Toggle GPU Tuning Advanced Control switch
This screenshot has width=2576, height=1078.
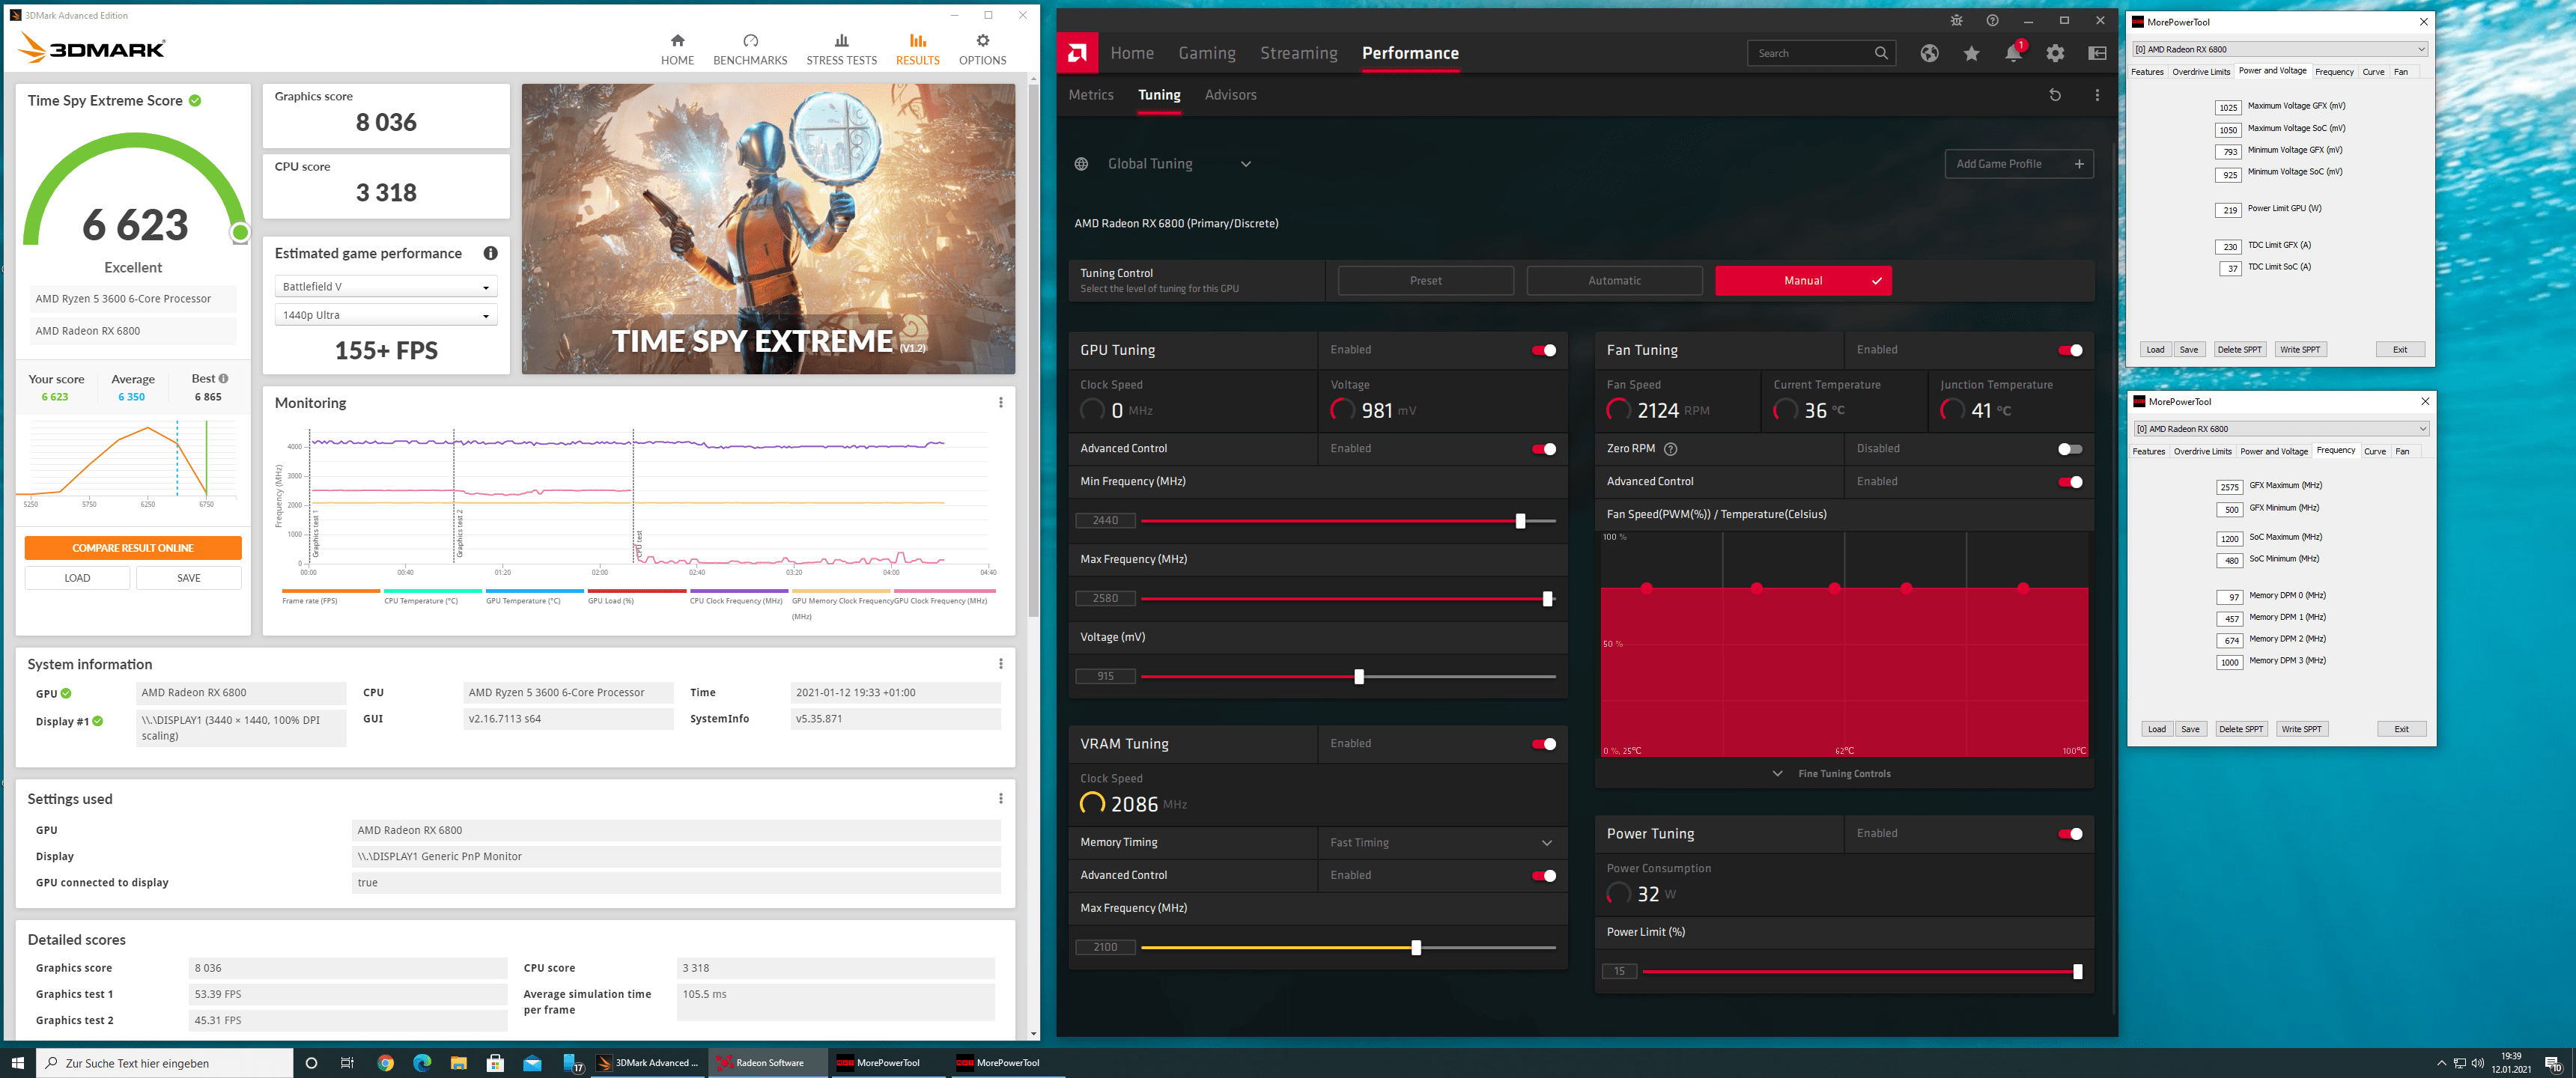click(x=1543, y=449)
